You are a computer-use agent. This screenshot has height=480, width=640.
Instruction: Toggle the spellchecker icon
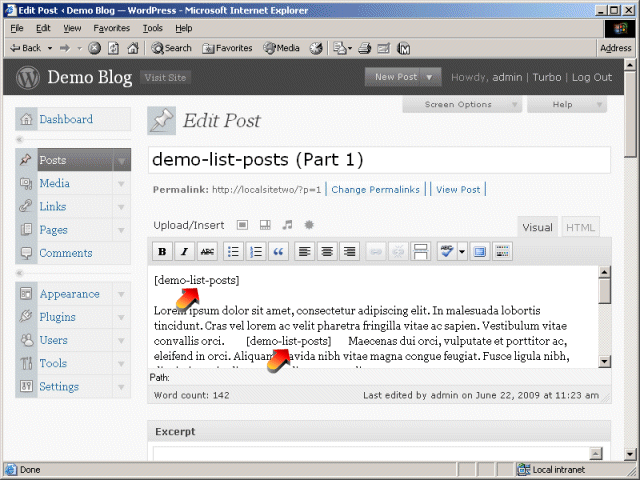click(447, 251)
